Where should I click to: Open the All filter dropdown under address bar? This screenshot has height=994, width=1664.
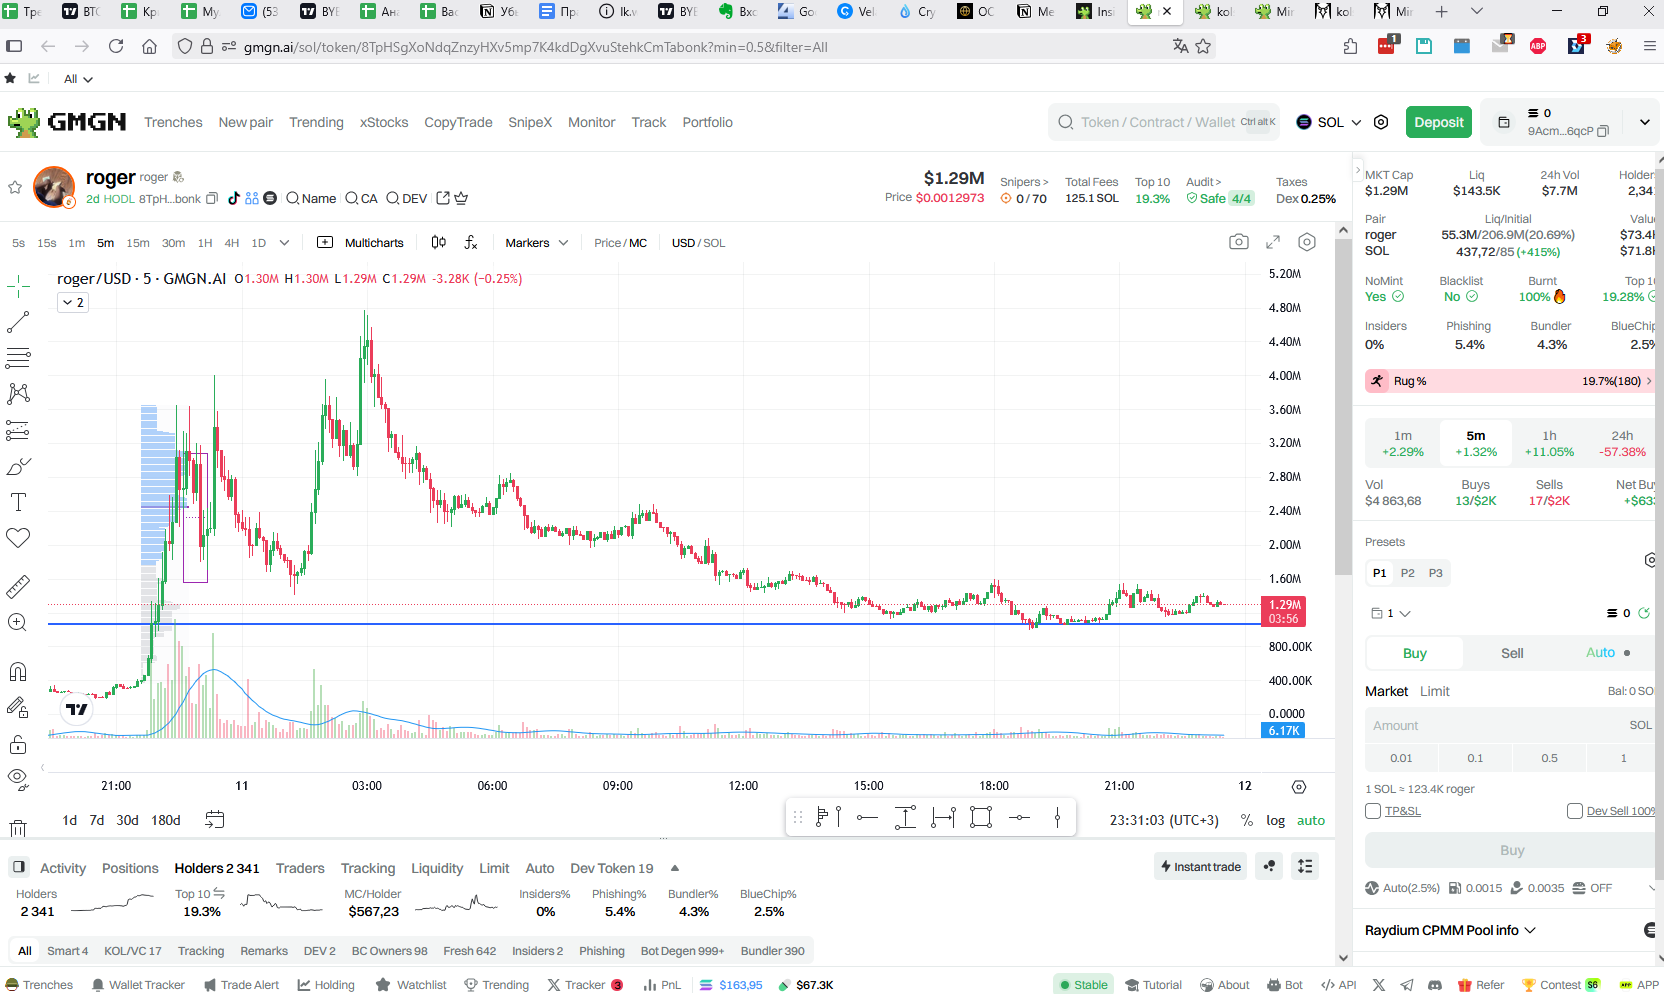click(78, 79)
